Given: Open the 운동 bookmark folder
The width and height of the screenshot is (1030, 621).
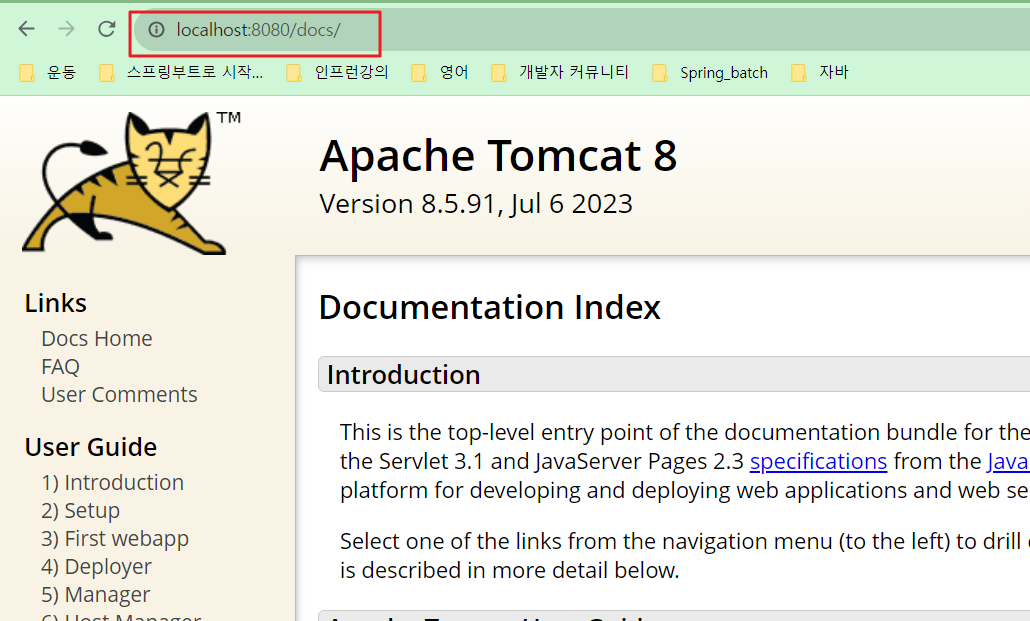Looking at the screenshot, I should click(48, 72).
